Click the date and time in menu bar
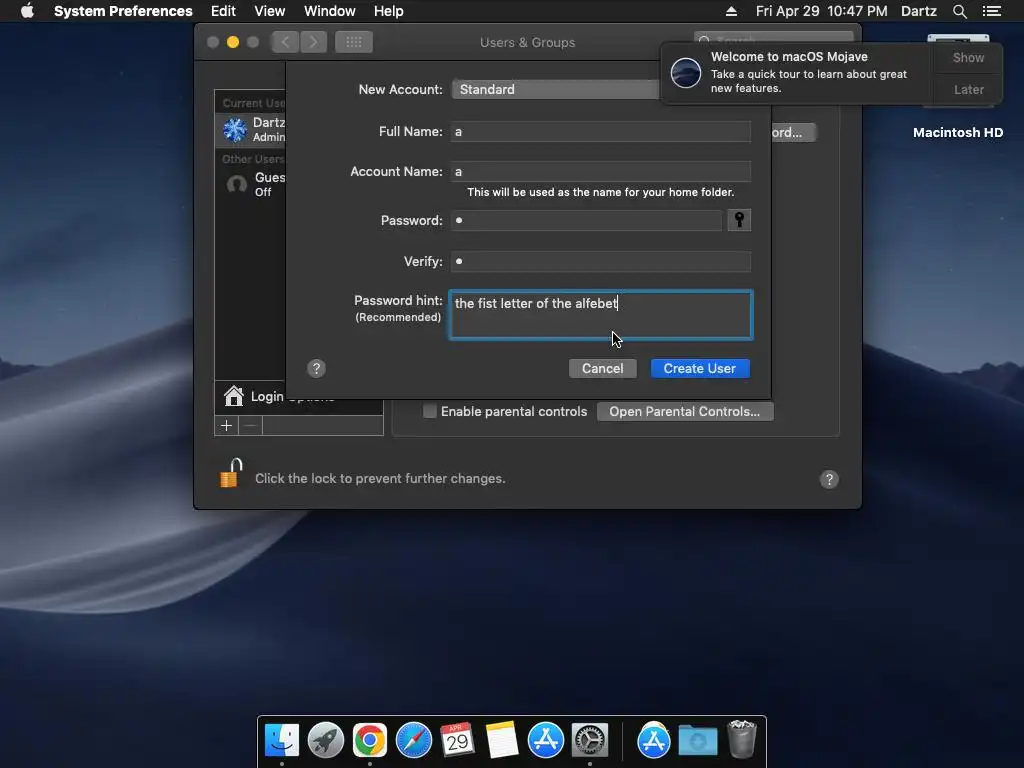 coord(822,11)
